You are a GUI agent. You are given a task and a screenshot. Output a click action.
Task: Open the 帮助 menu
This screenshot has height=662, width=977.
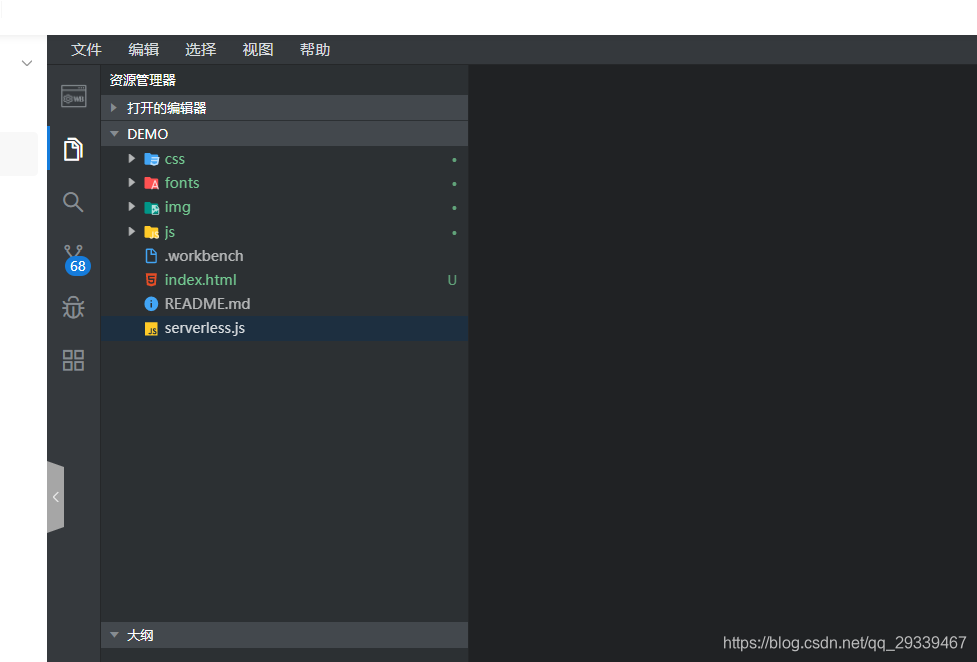tap(315, 50)
